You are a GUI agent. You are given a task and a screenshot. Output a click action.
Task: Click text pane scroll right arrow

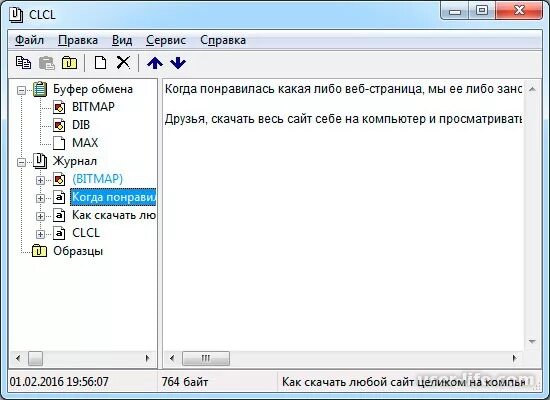click(515, 358)
